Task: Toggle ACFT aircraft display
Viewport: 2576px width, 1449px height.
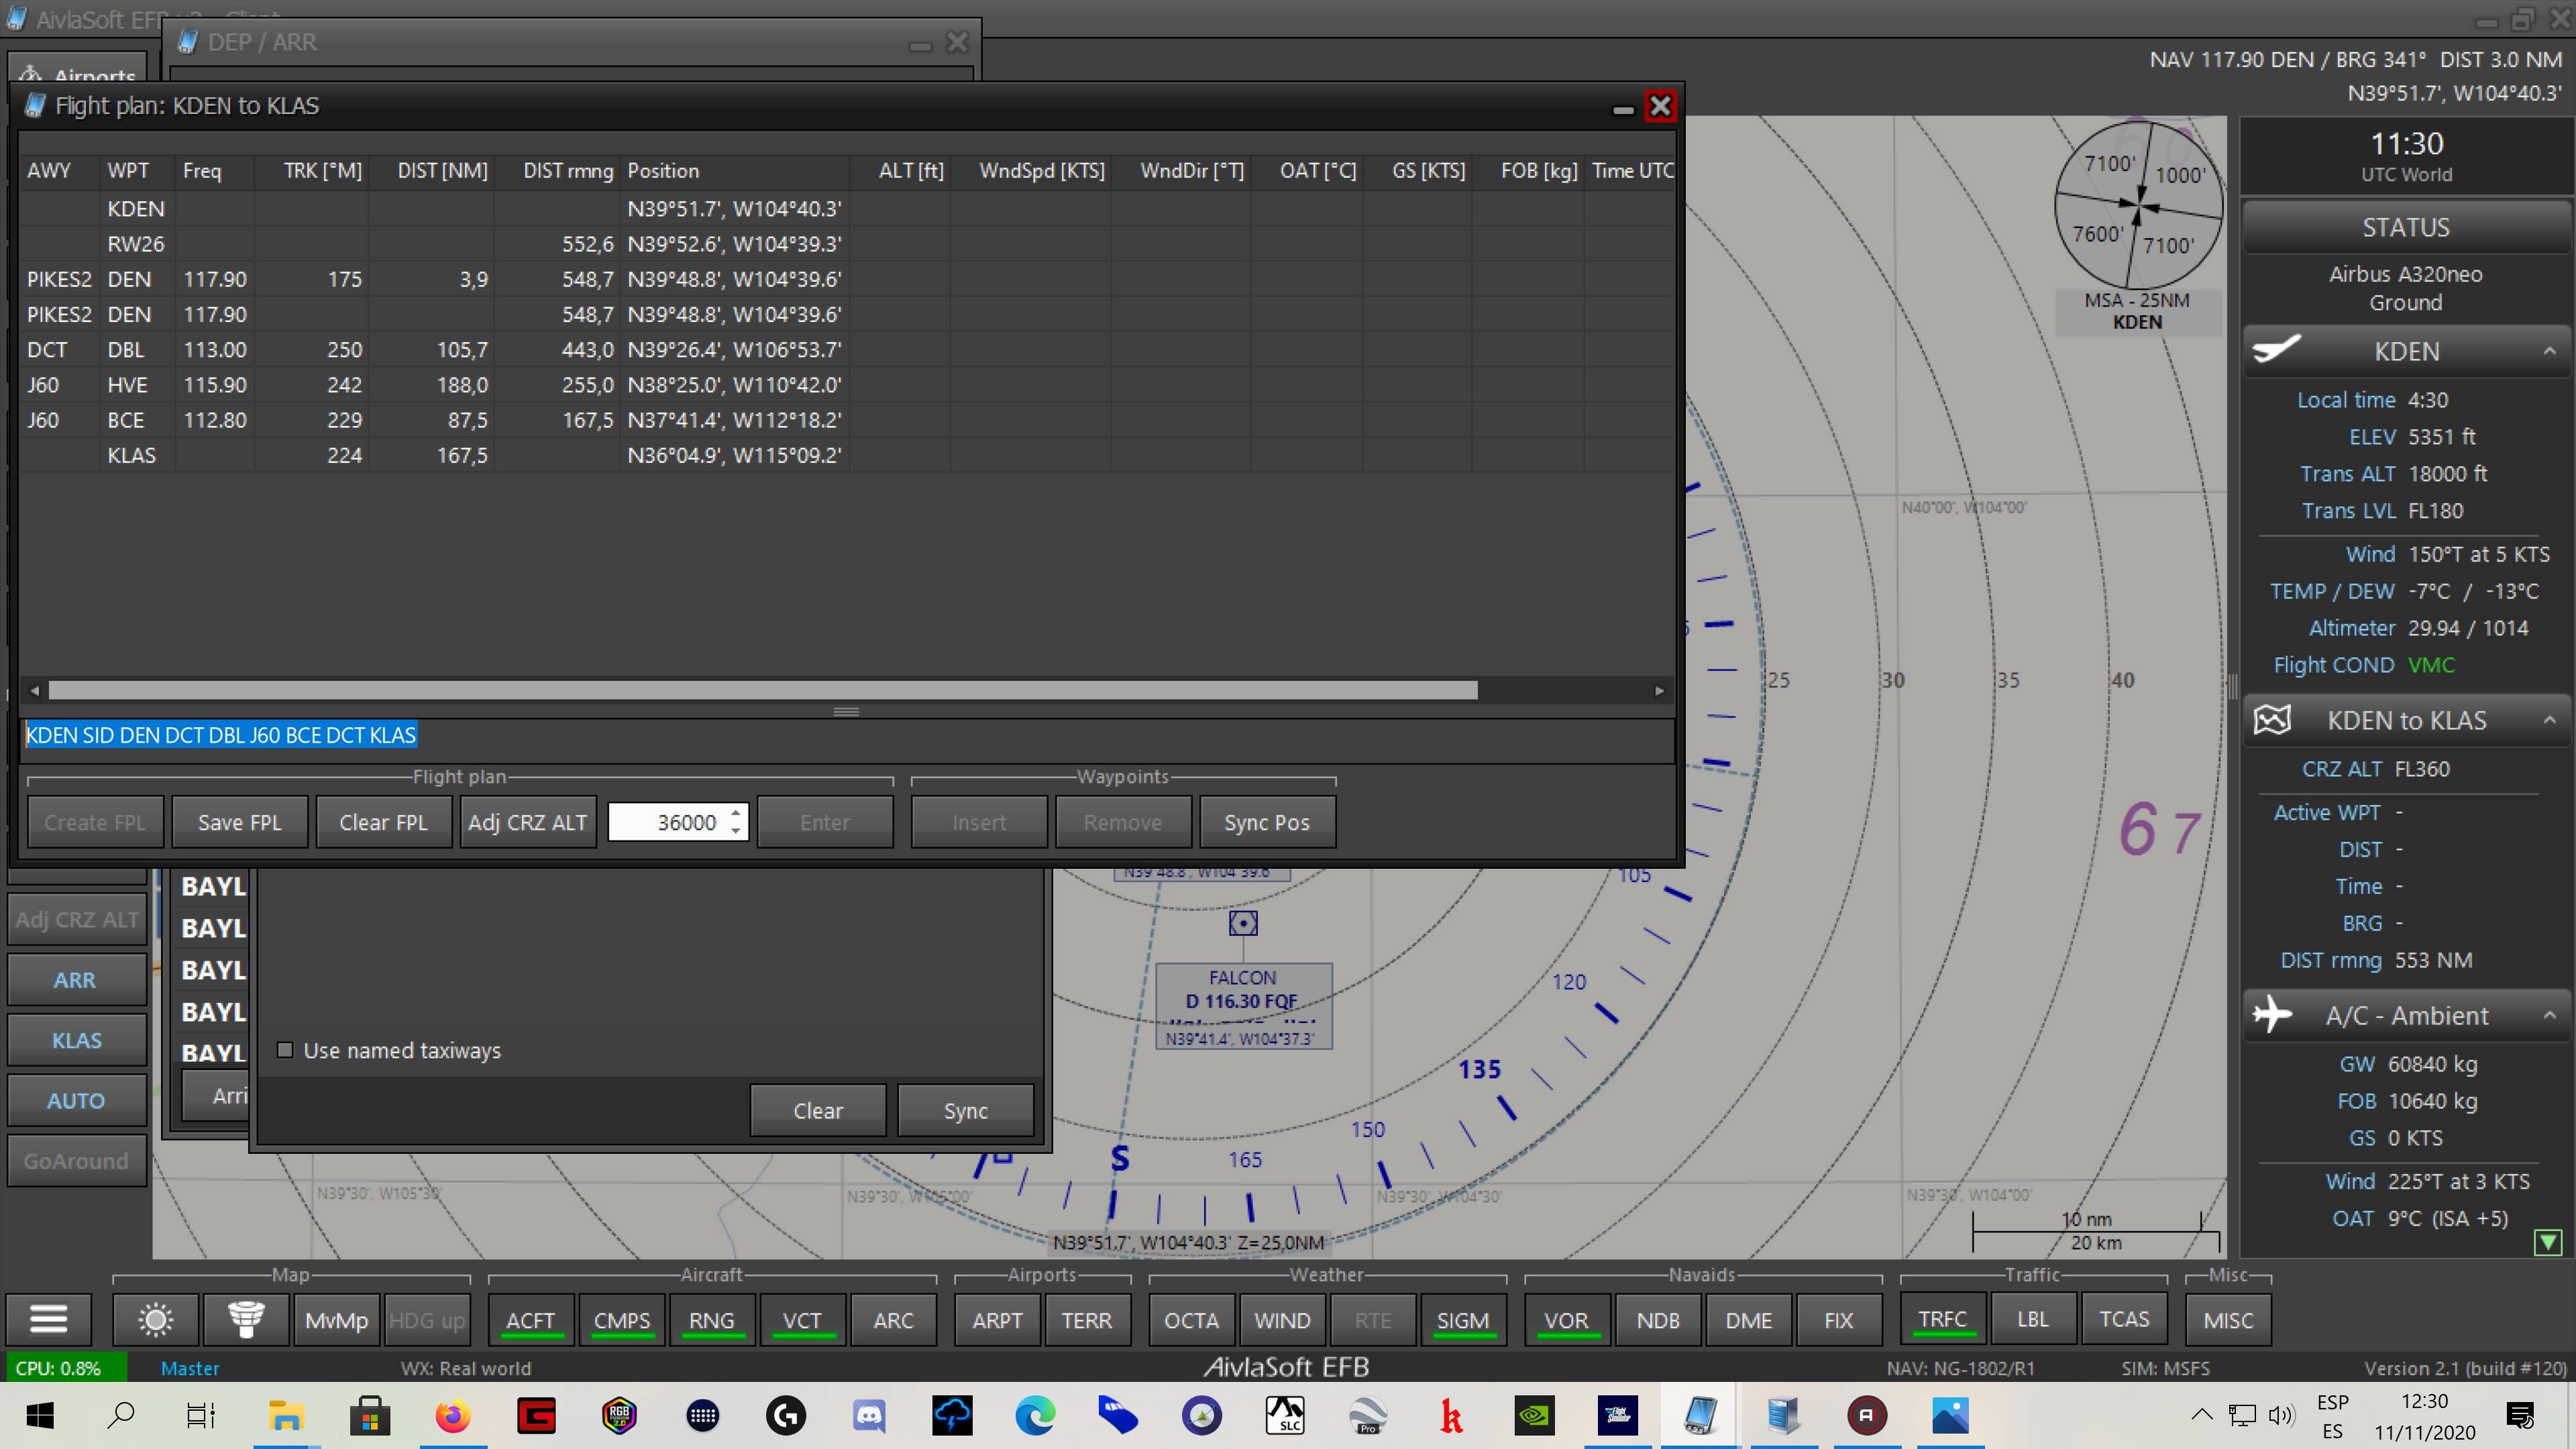Action: coord(530,1320)
